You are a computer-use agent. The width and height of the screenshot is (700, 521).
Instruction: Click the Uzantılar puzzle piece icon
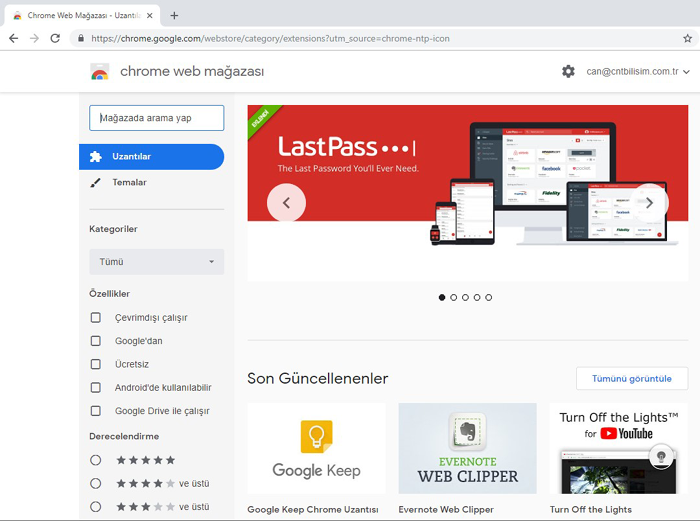click(96, 157)
